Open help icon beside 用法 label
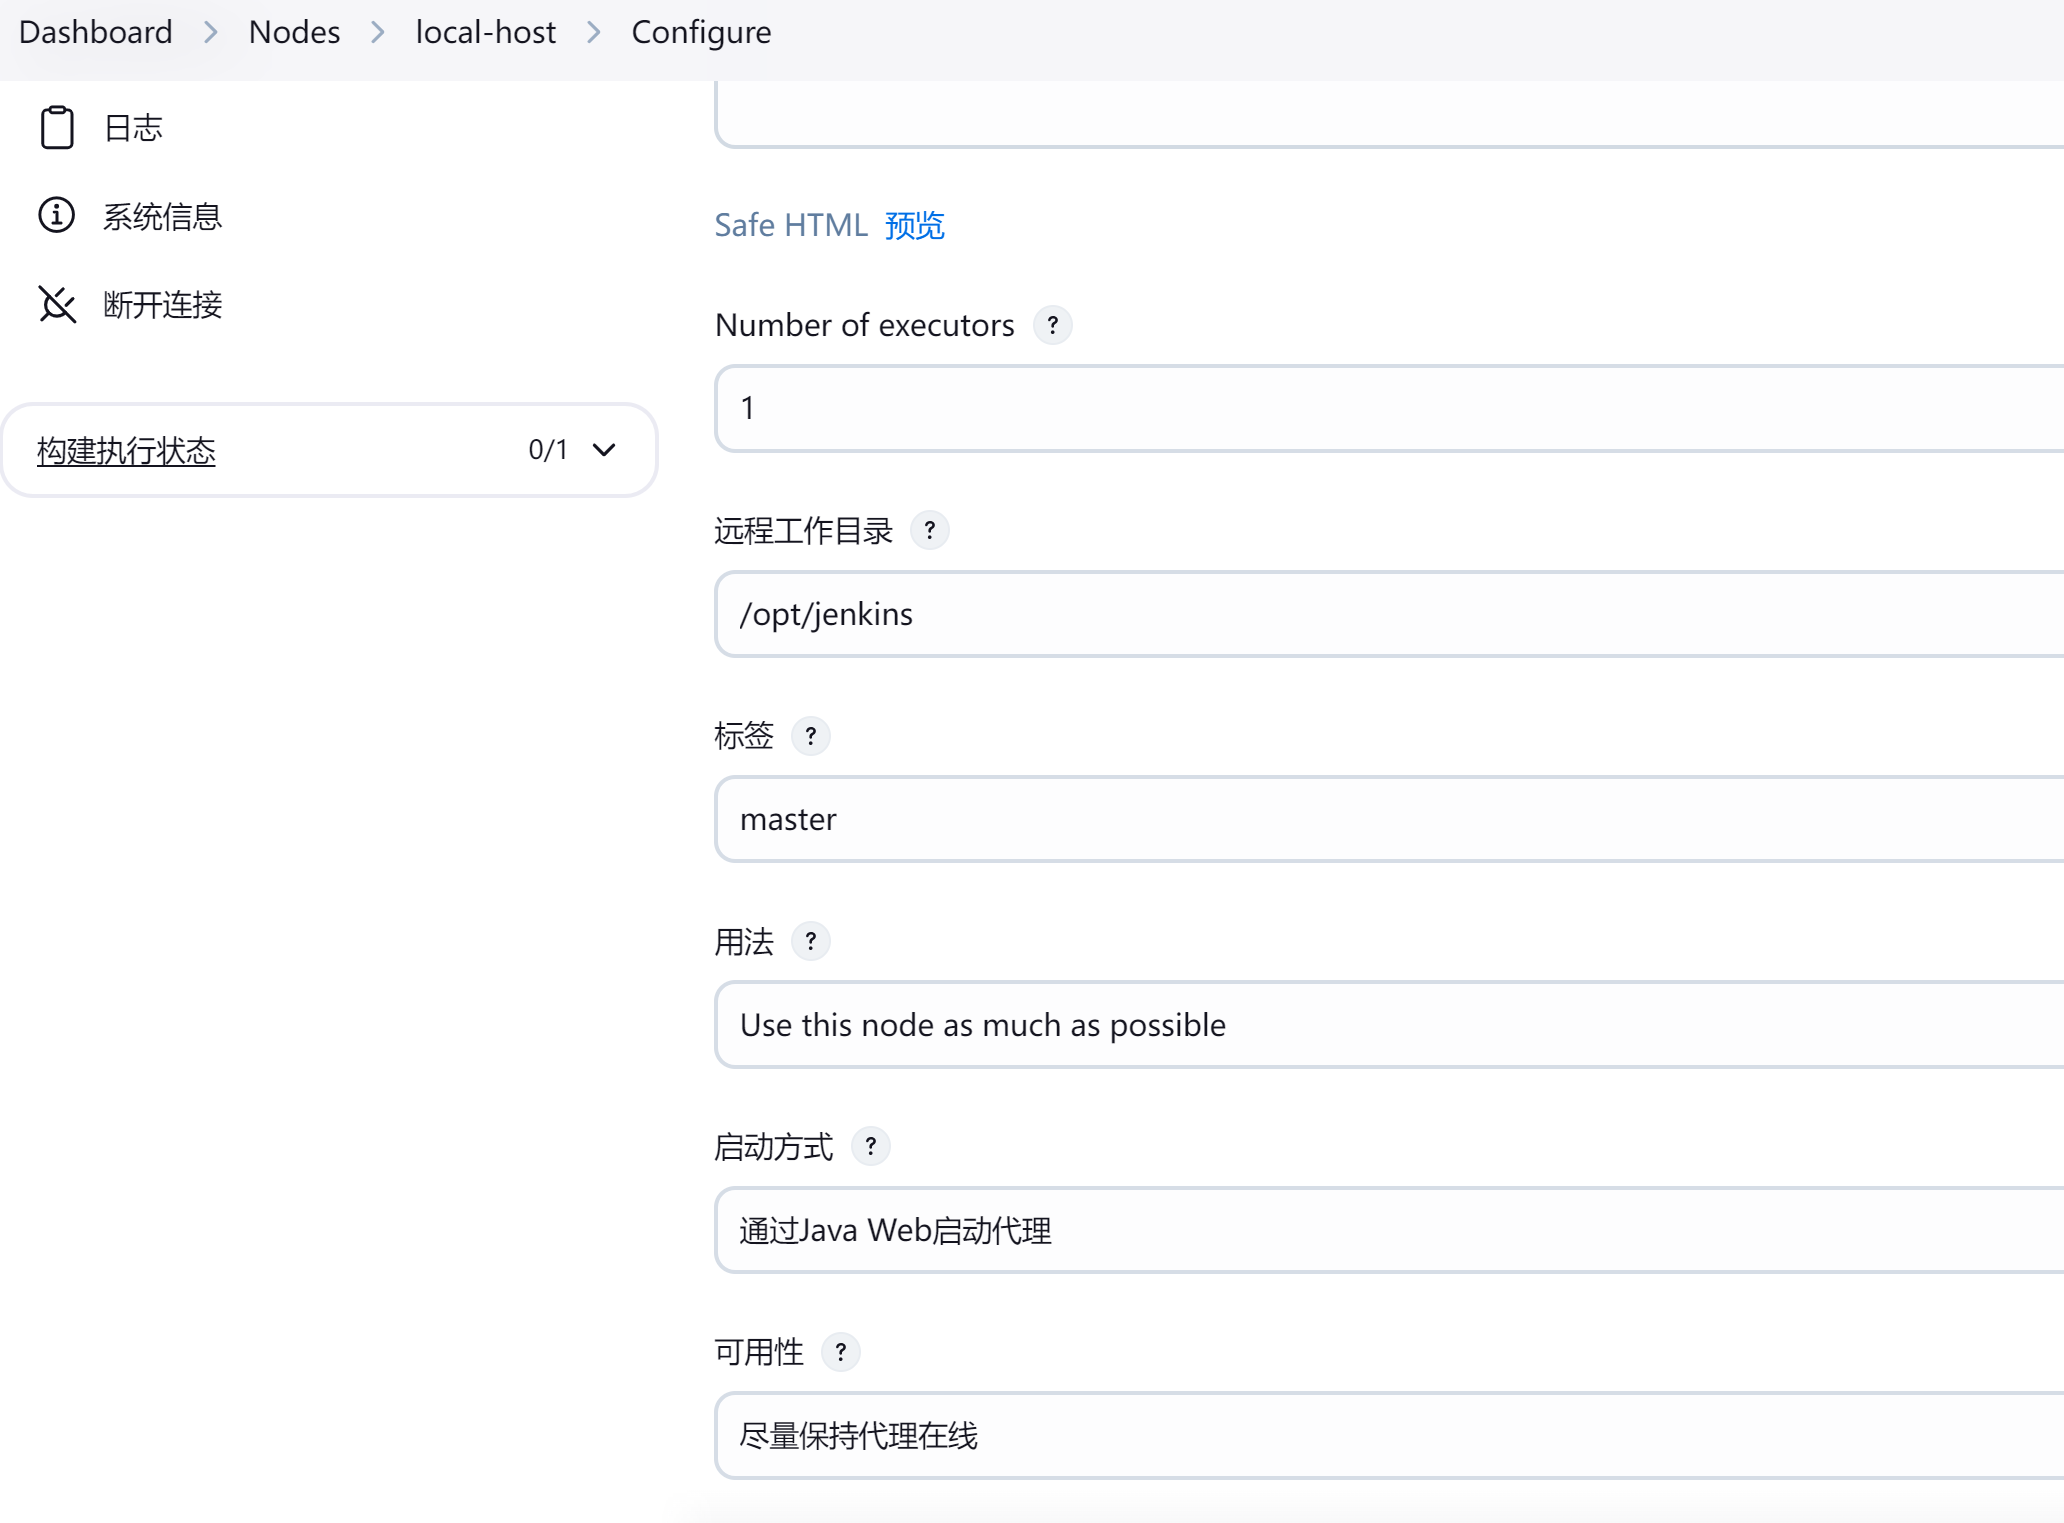This screenshot has height=1523, width=2064. pos(810,941)
